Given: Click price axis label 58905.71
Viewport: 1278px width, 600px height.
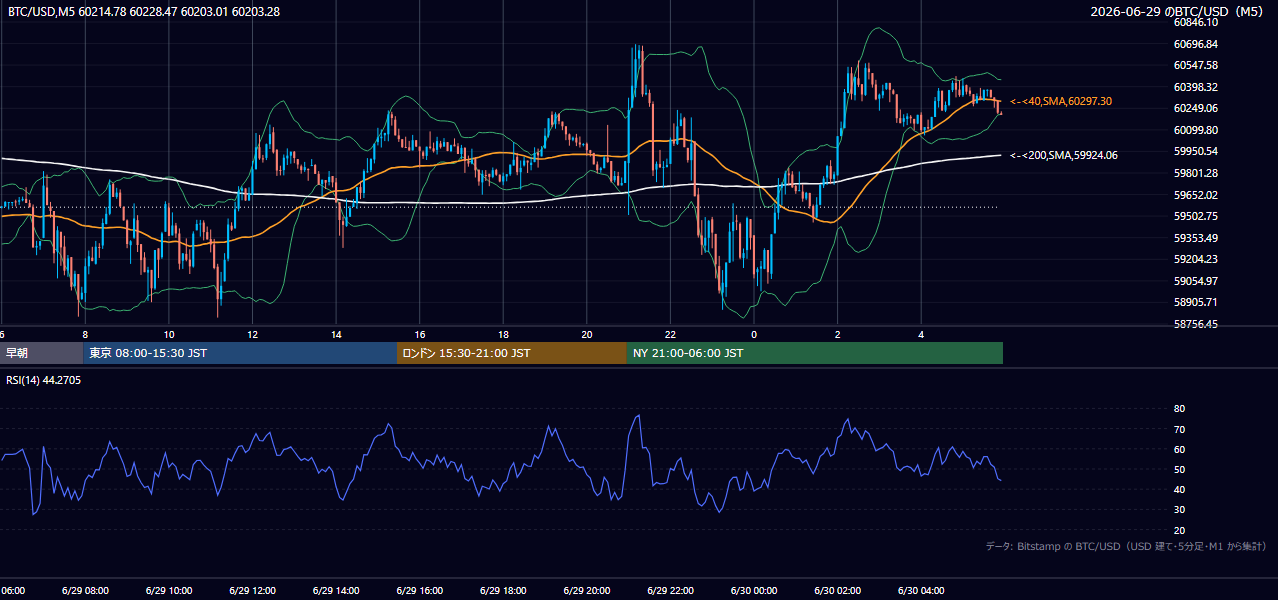Looking at the screenshot, I should pos(1196,302).
